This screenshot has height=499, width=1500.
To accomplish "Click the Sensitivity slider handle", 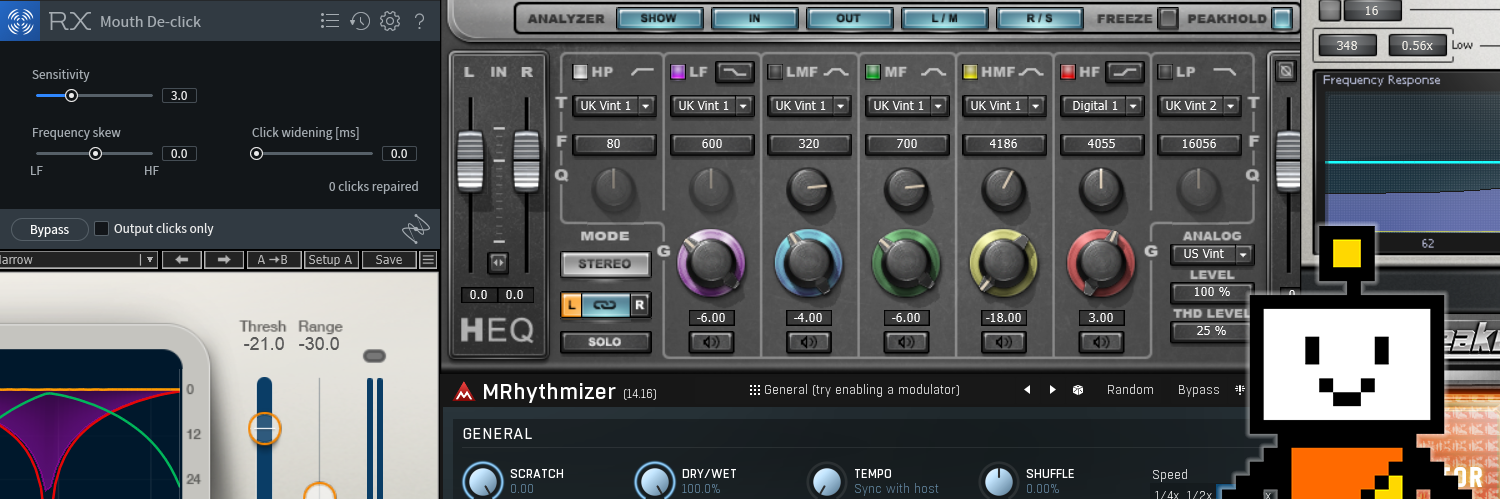I will (x=71, y=96).
